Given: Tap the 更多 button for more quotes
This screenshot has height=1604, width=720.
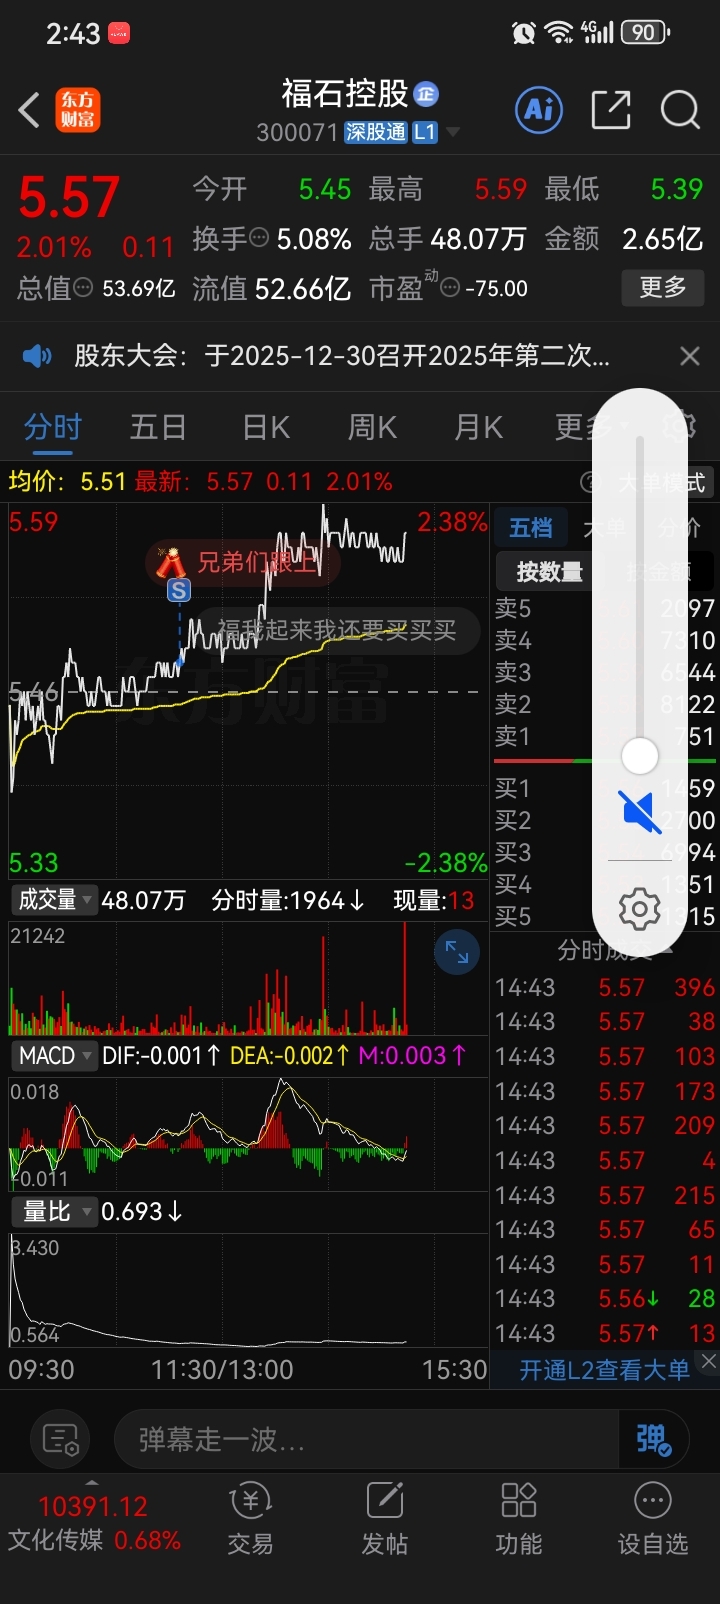Looking at the screenshot, I should click(662, 288).
